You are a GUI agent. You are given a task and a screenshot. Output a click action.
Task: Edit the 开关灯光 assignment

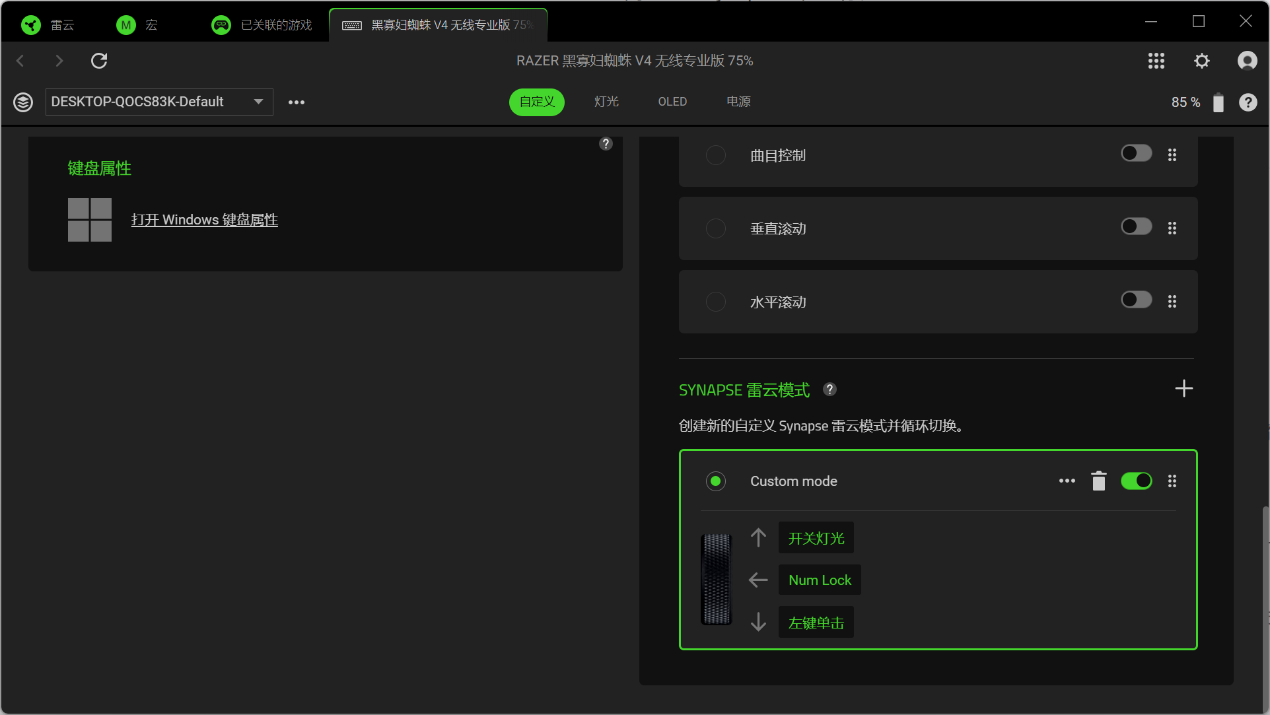816,538
